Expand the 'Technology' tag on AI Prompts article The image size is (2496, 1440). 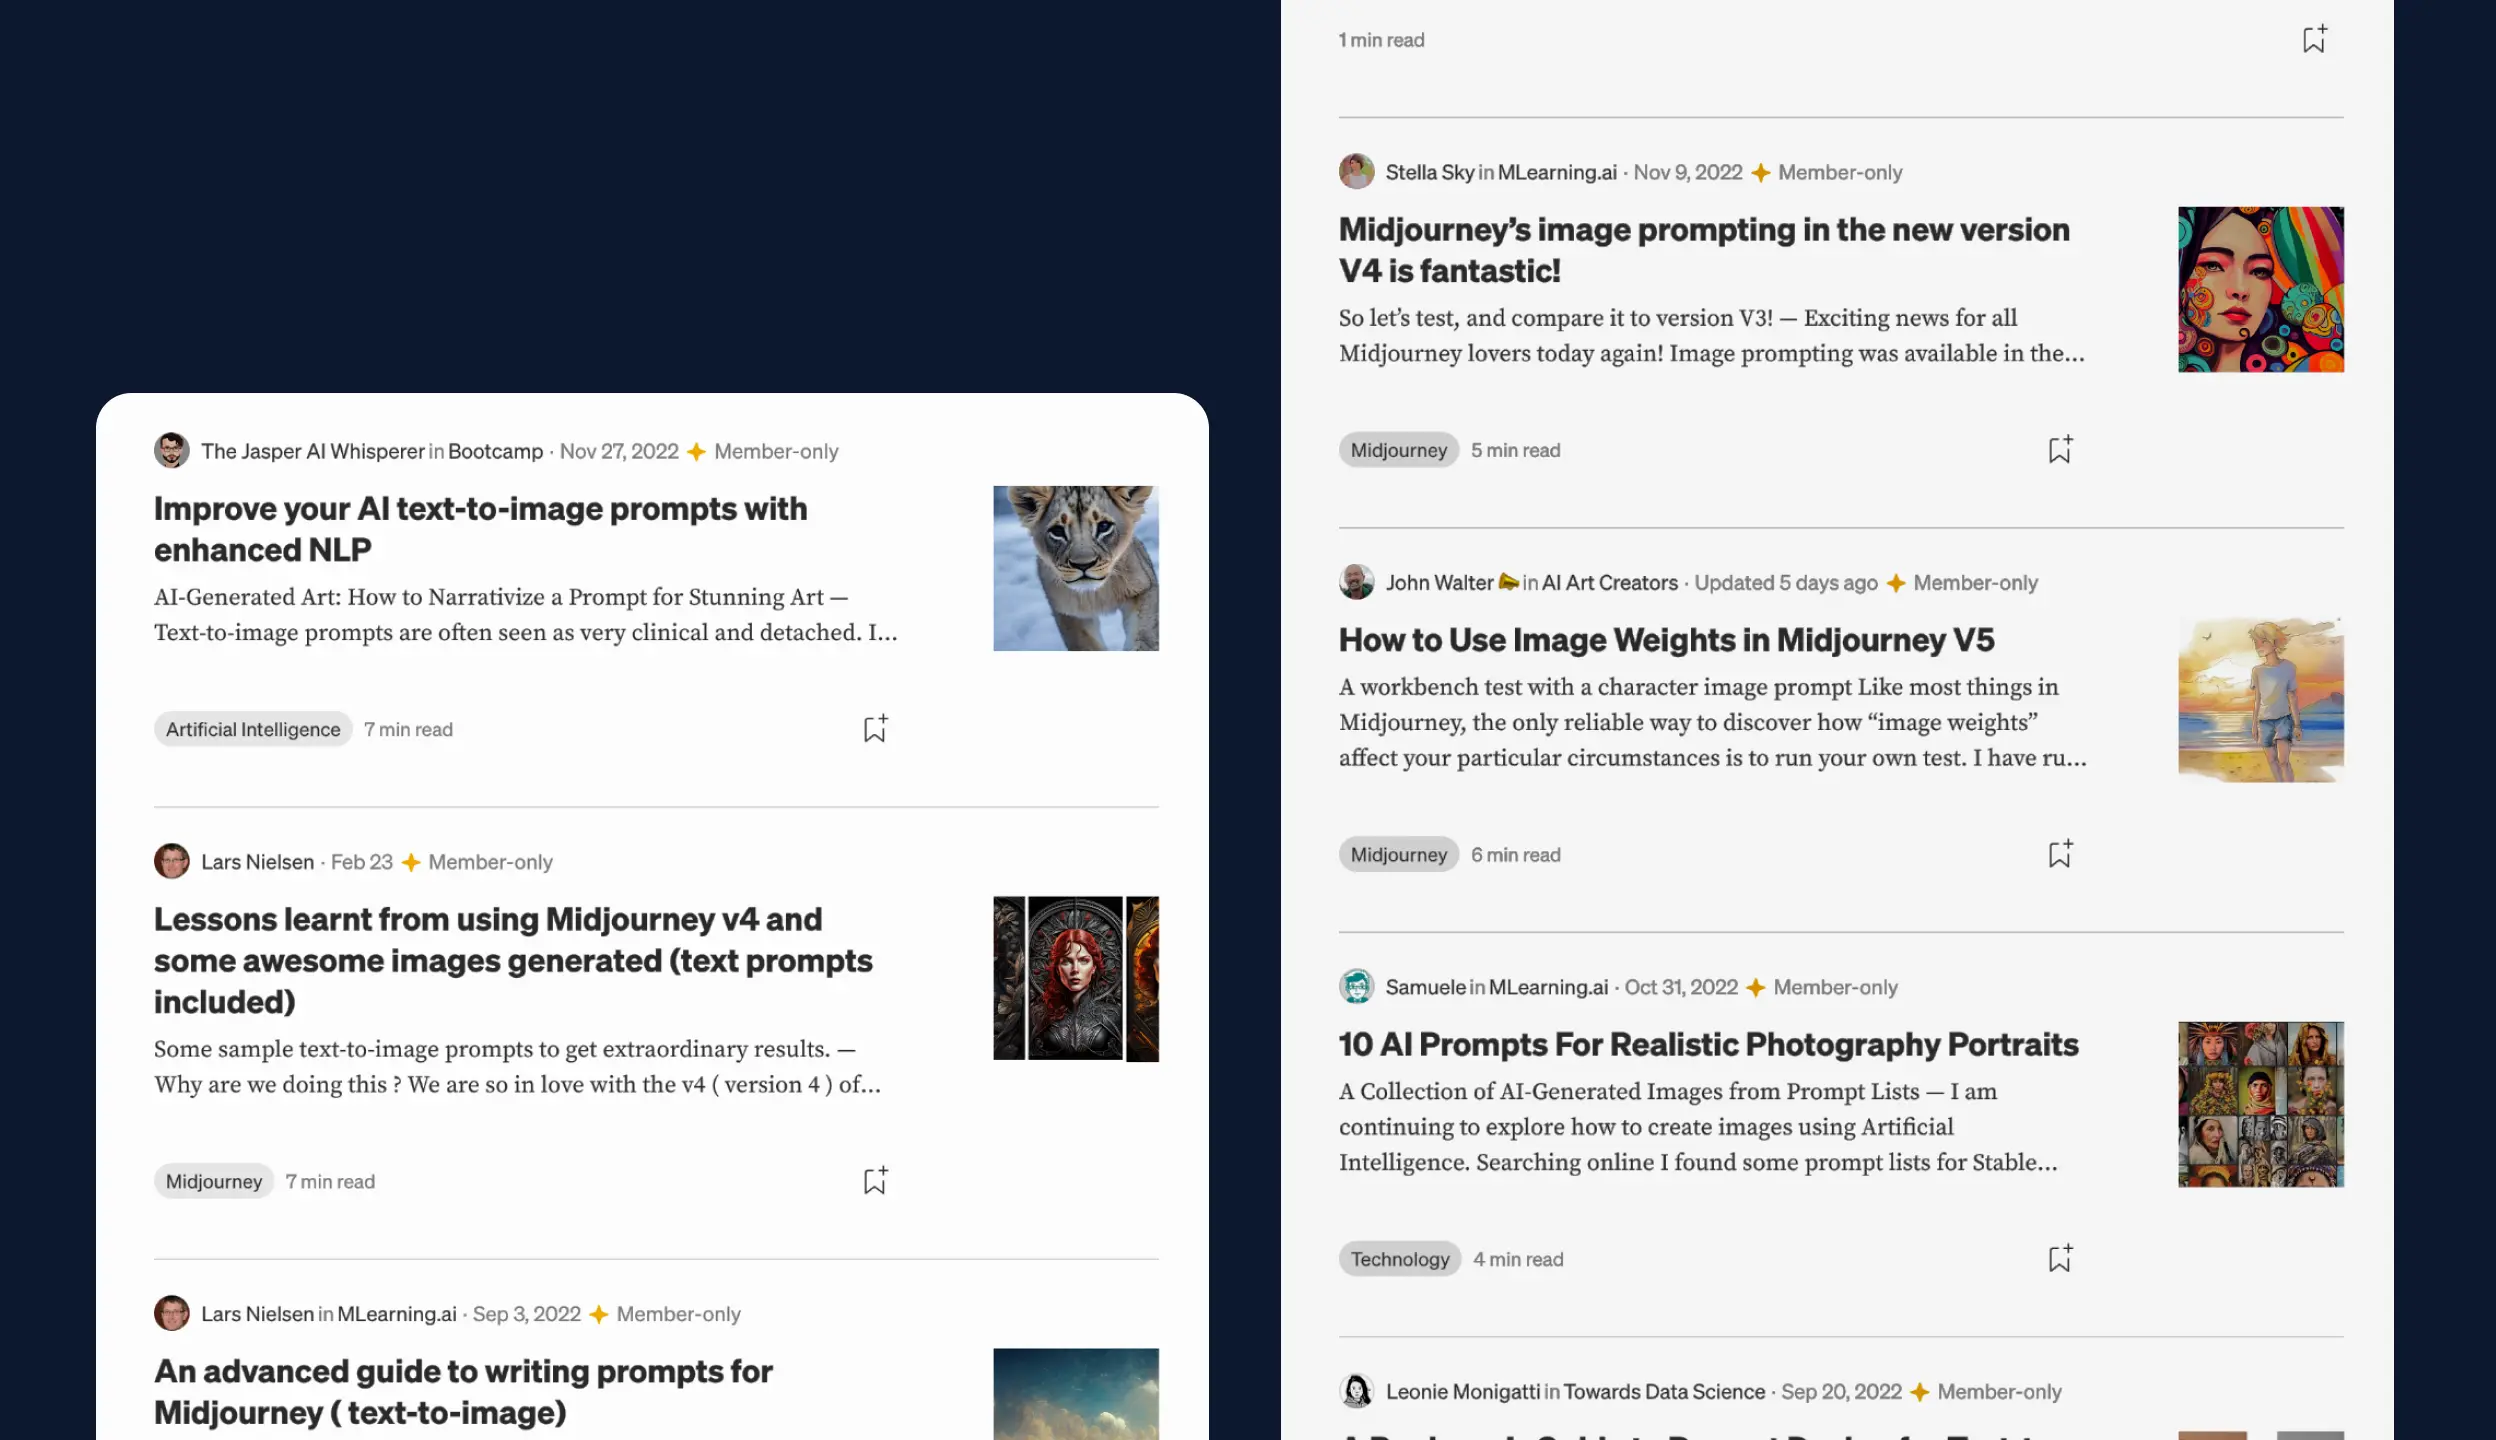tap(1399, 1258)
